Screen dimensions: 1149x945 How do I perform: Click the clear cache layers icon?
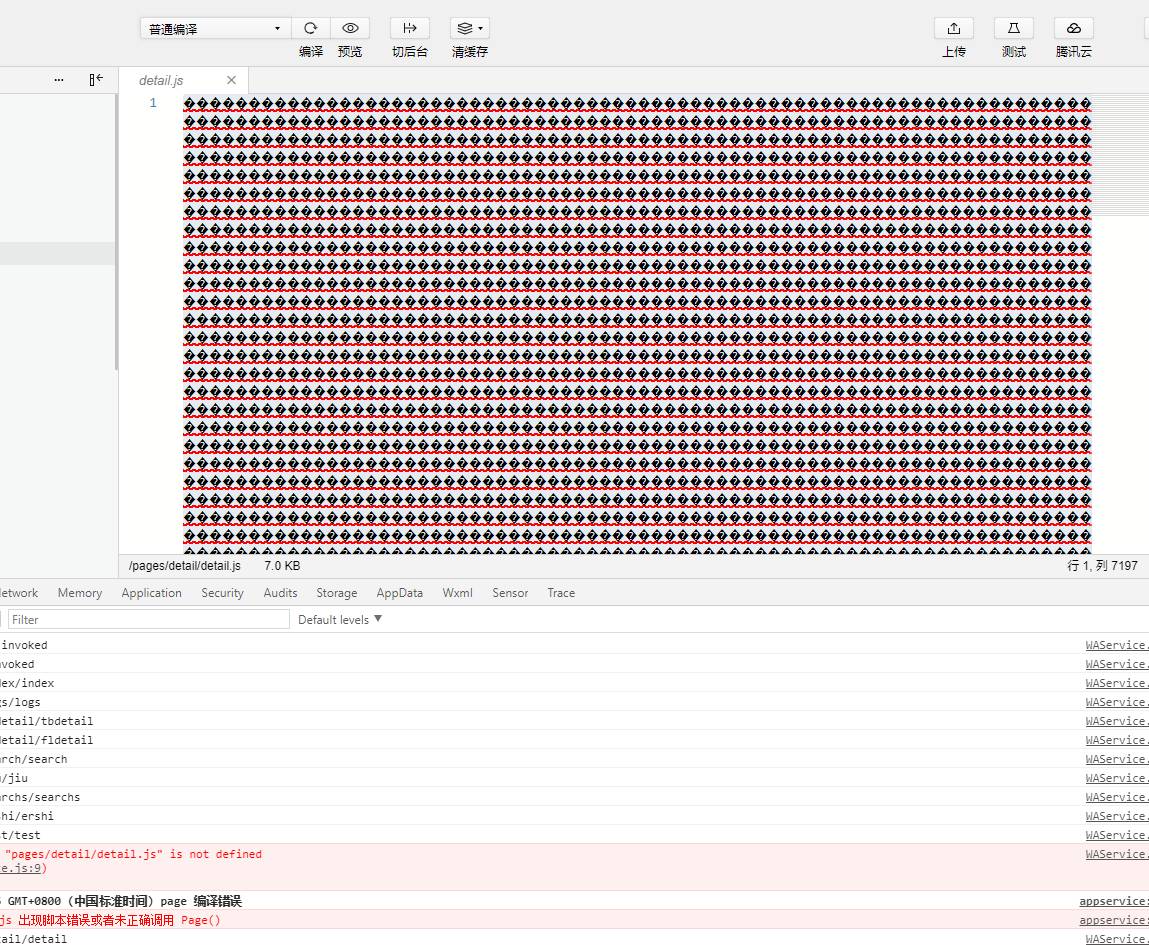(470, 28)
